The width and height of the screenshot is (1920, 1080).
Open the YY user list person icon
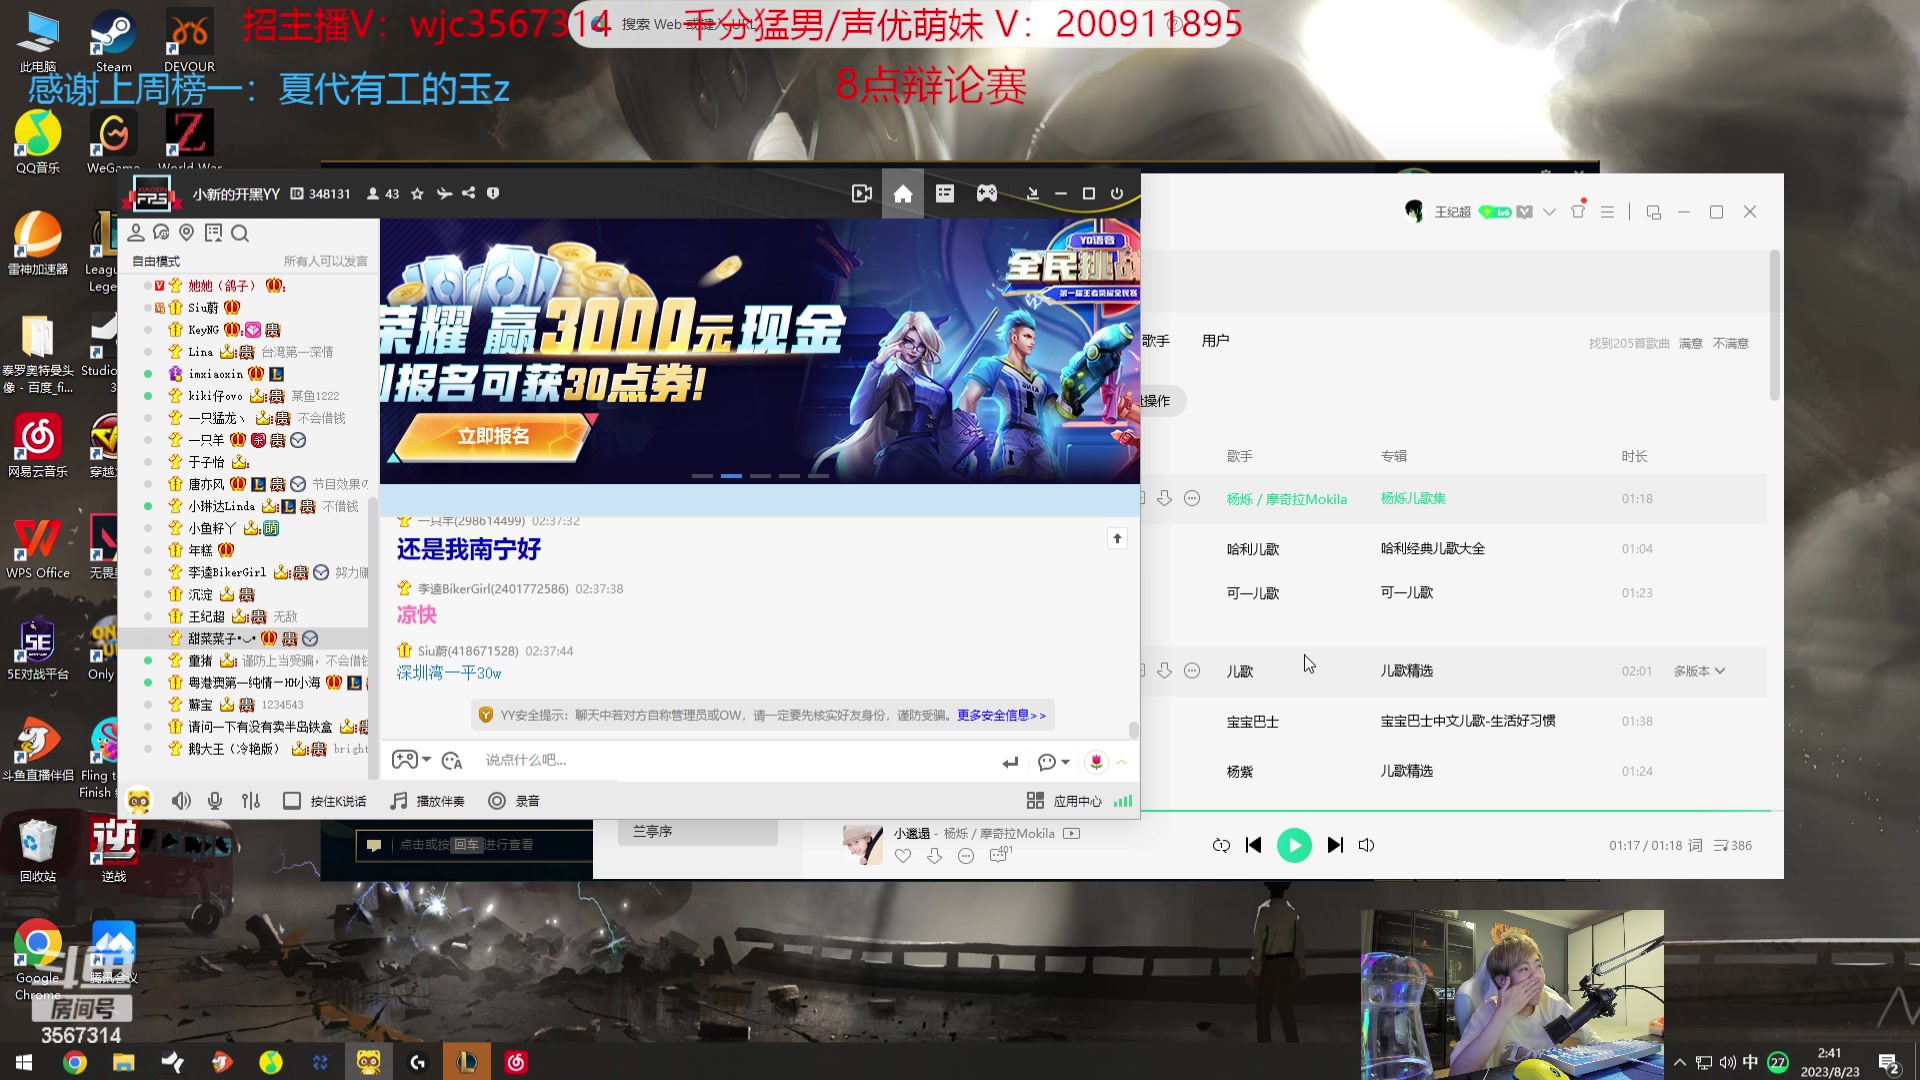pyautogui.click(x=136, y=233)
